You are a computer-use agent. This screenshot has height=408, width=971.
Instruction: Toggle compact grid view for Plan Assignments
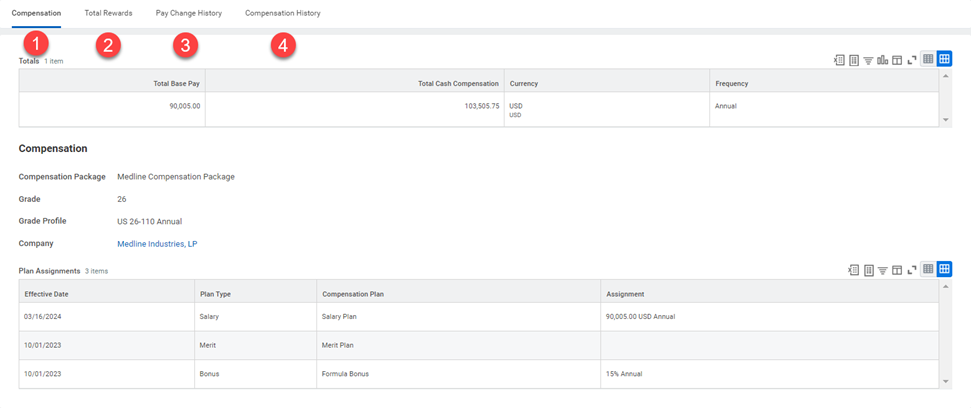[x=928, y=270]
